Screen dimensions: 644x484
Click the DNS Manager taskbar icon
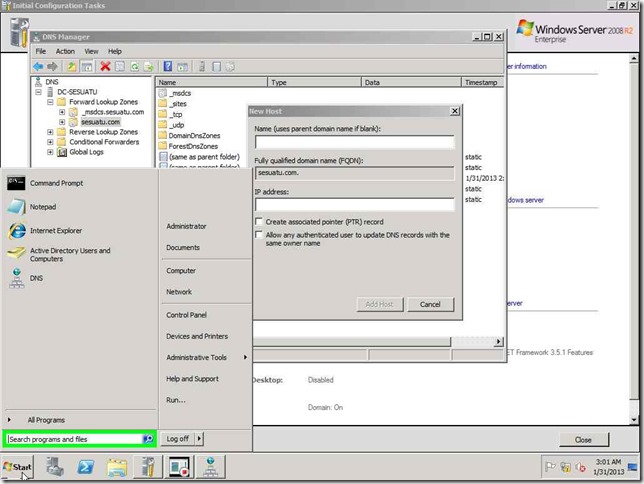(x=210, y=467)
